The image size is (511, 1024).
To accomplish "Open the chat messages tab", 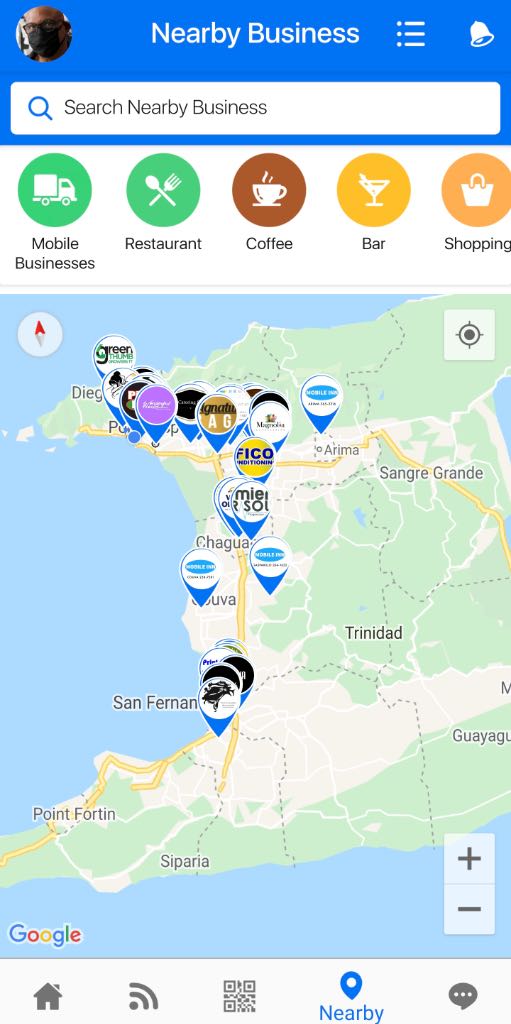I will pyautogui.click(x=463, y=997).
